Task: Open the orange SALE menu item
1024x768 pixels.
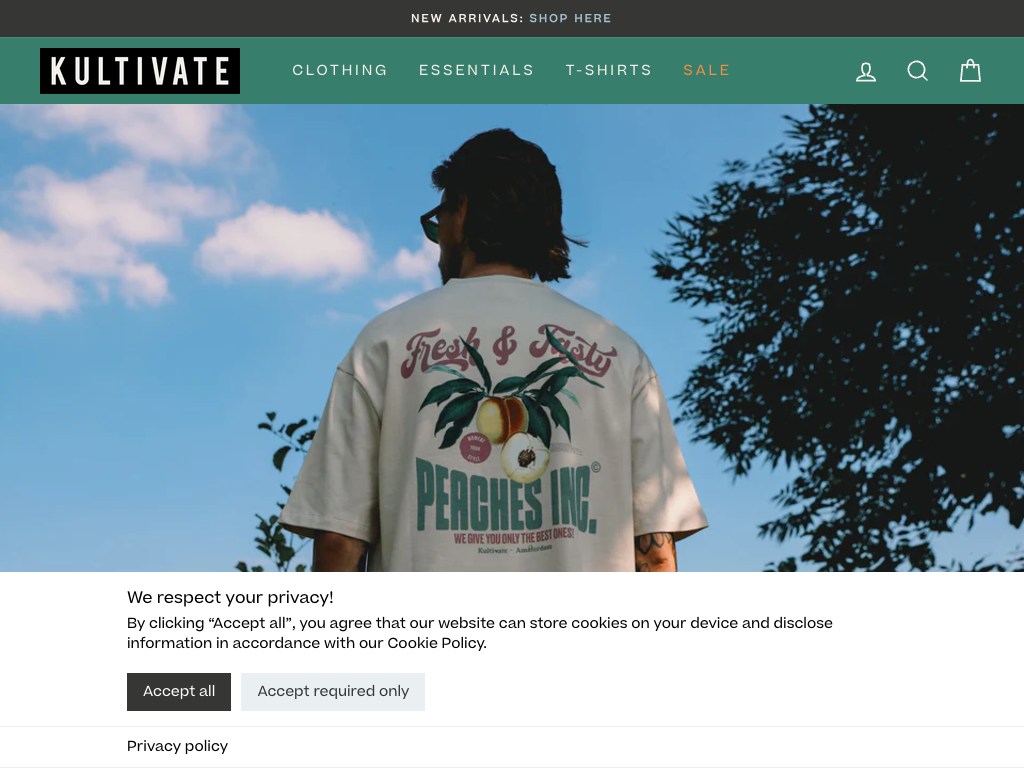Action: [706, 70]
